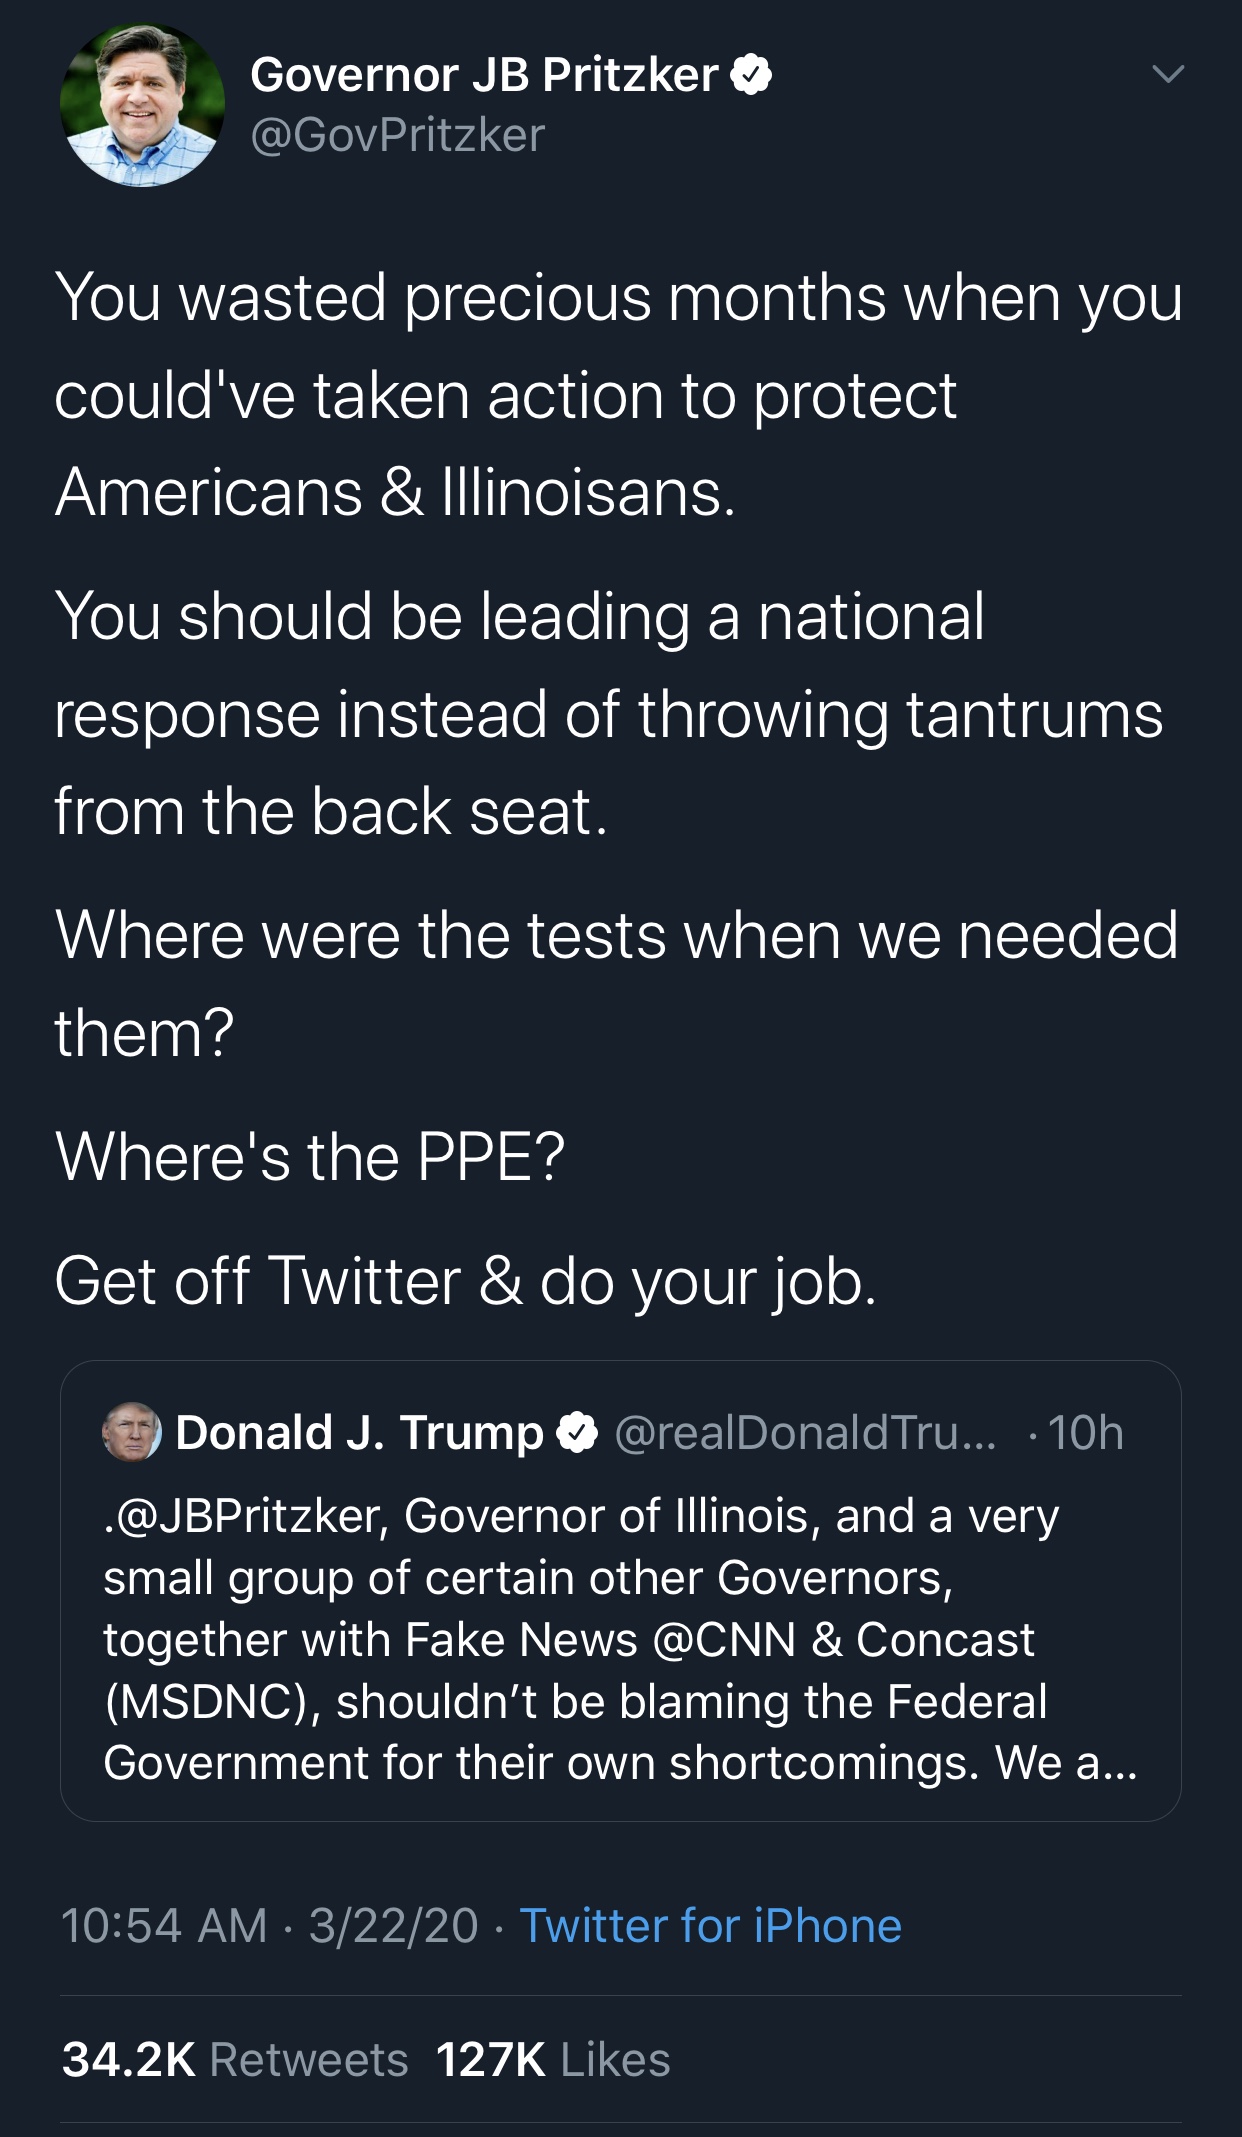Click the 10:54 AM tweet time
Screen dimensions: 1242x2137
164,1925
